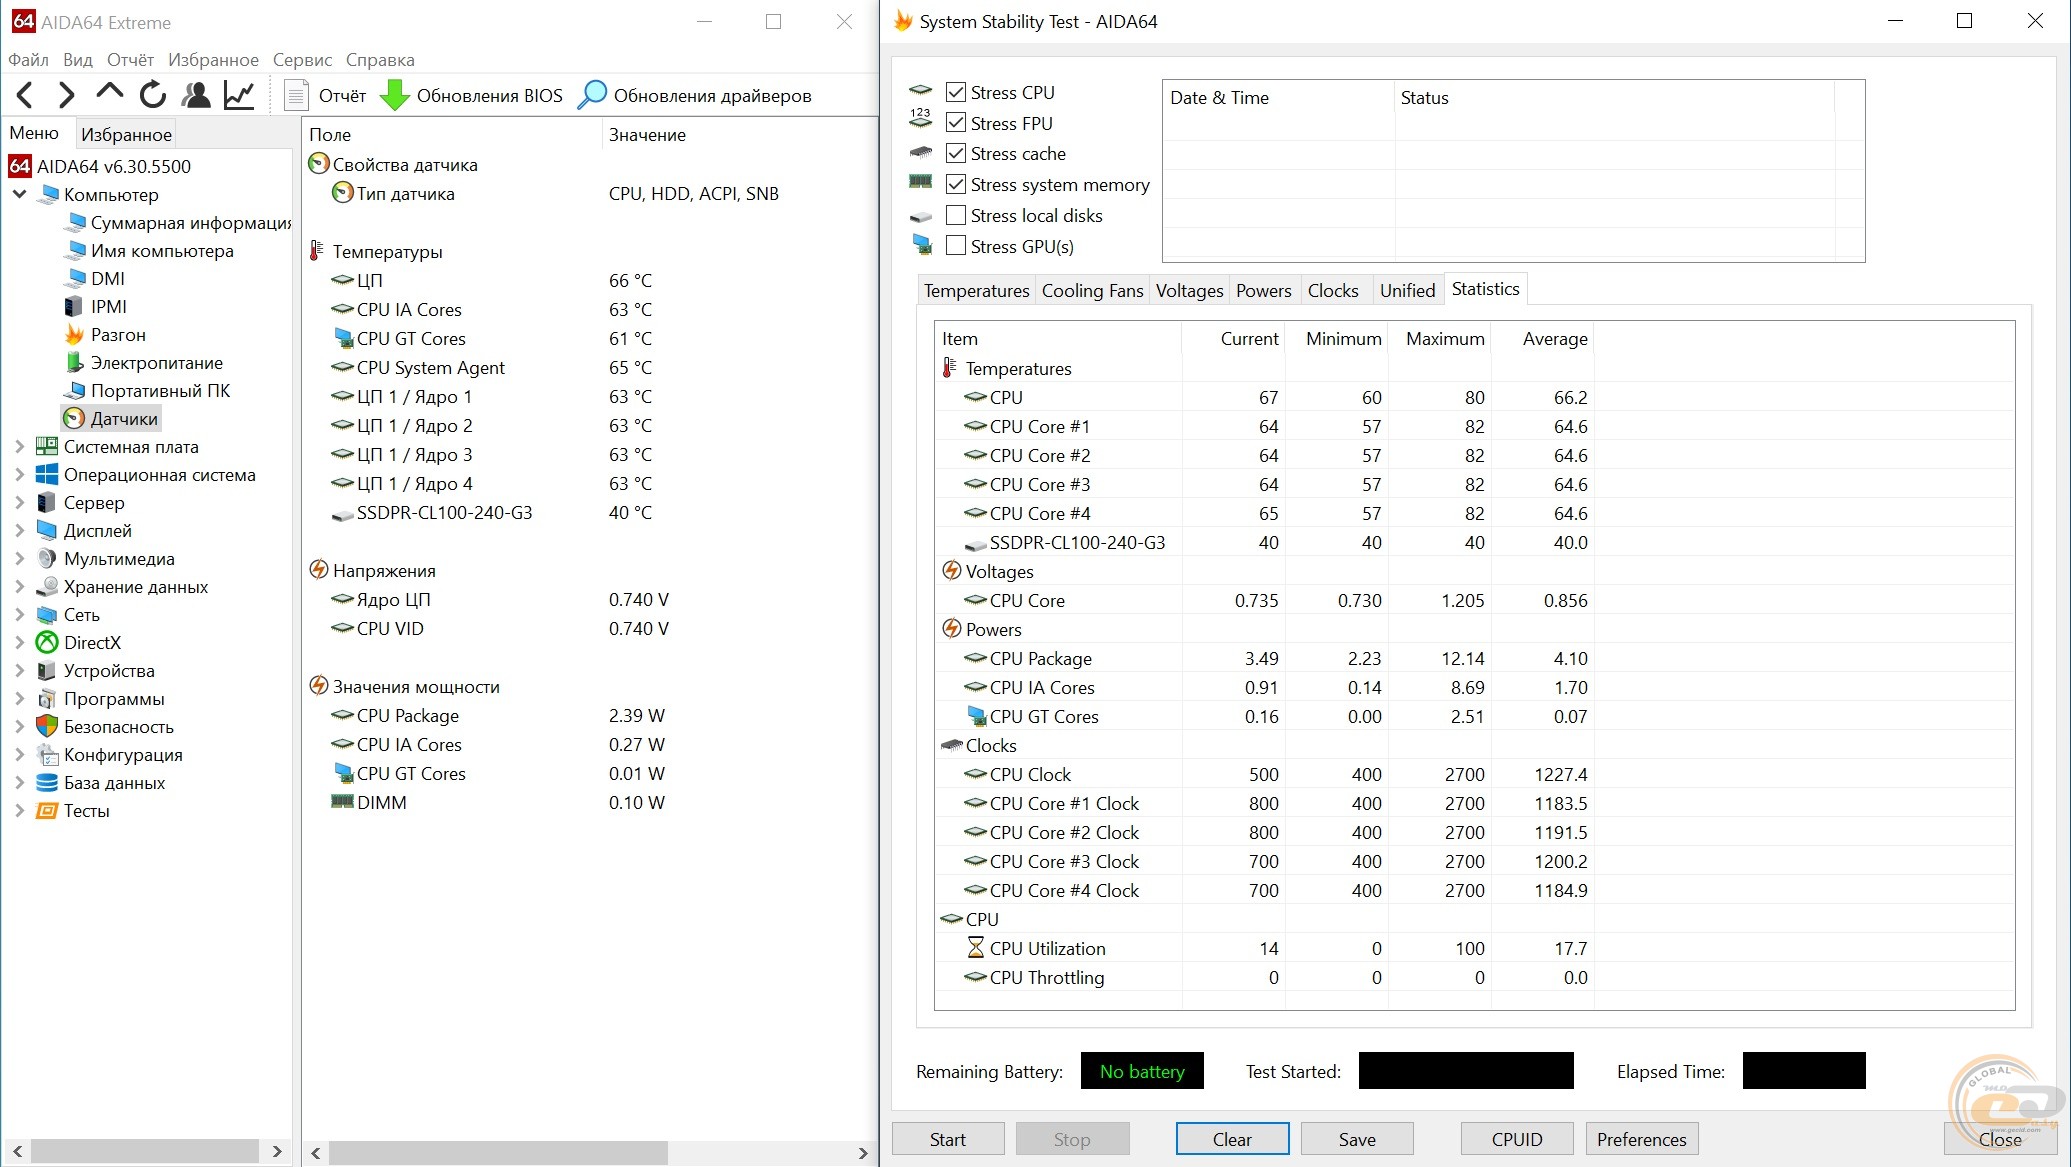The image size is (2071, 1167).
Task: Open the Файл menu
Action: tap(28, 60)
